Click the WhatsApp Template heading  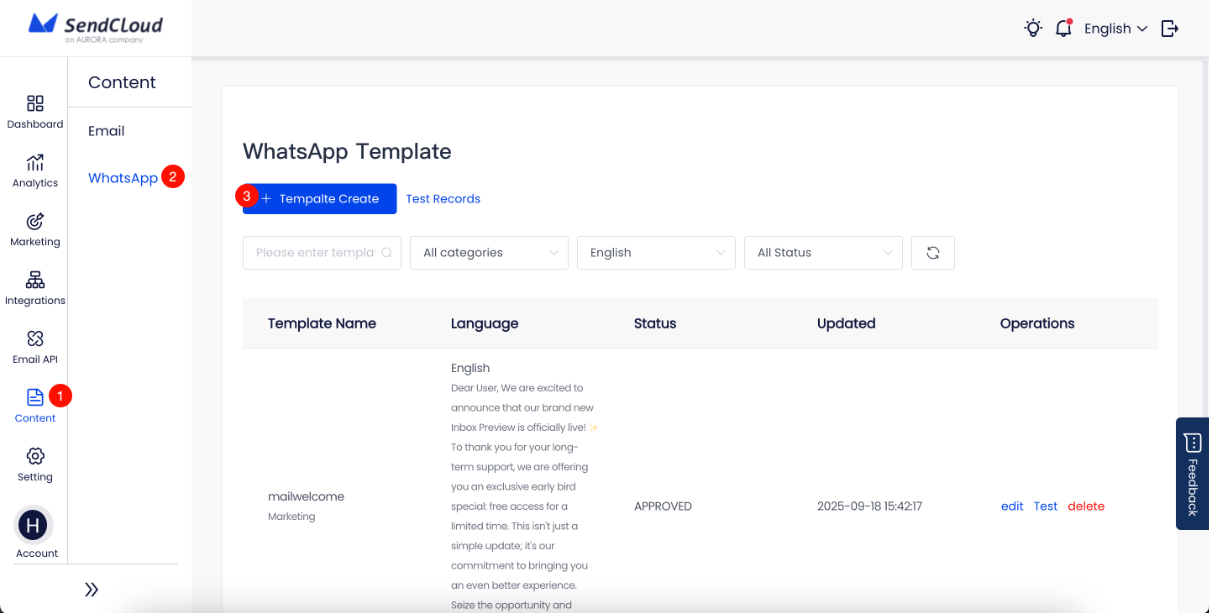pyautogui.click(x=347, y=152)
